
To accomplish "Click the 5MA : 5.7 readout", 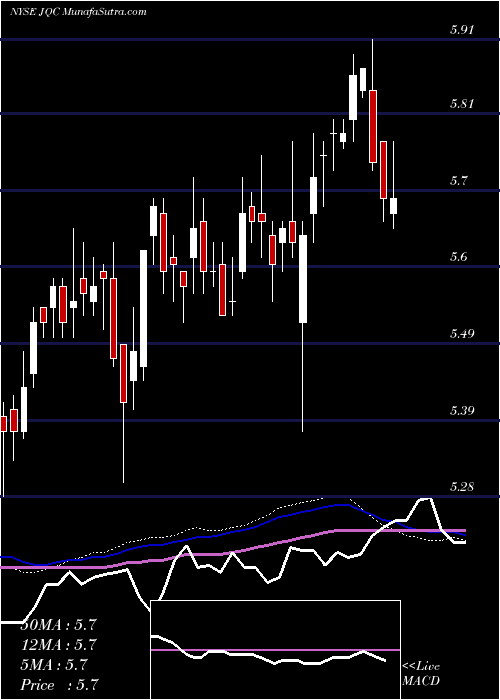I will pos(54,665).
